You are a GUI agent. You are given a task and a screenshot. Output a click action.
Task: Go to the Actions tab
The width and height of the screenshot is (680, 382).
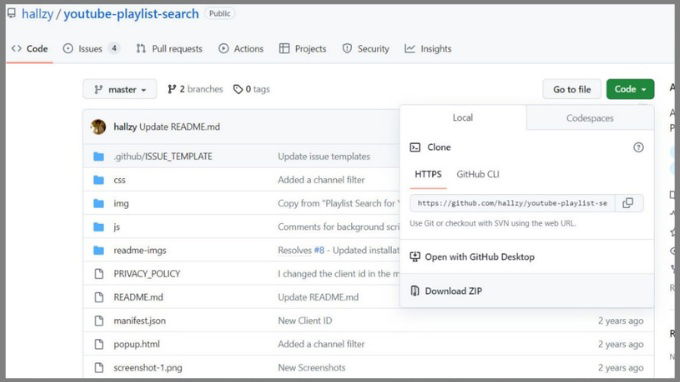point(241,49)
